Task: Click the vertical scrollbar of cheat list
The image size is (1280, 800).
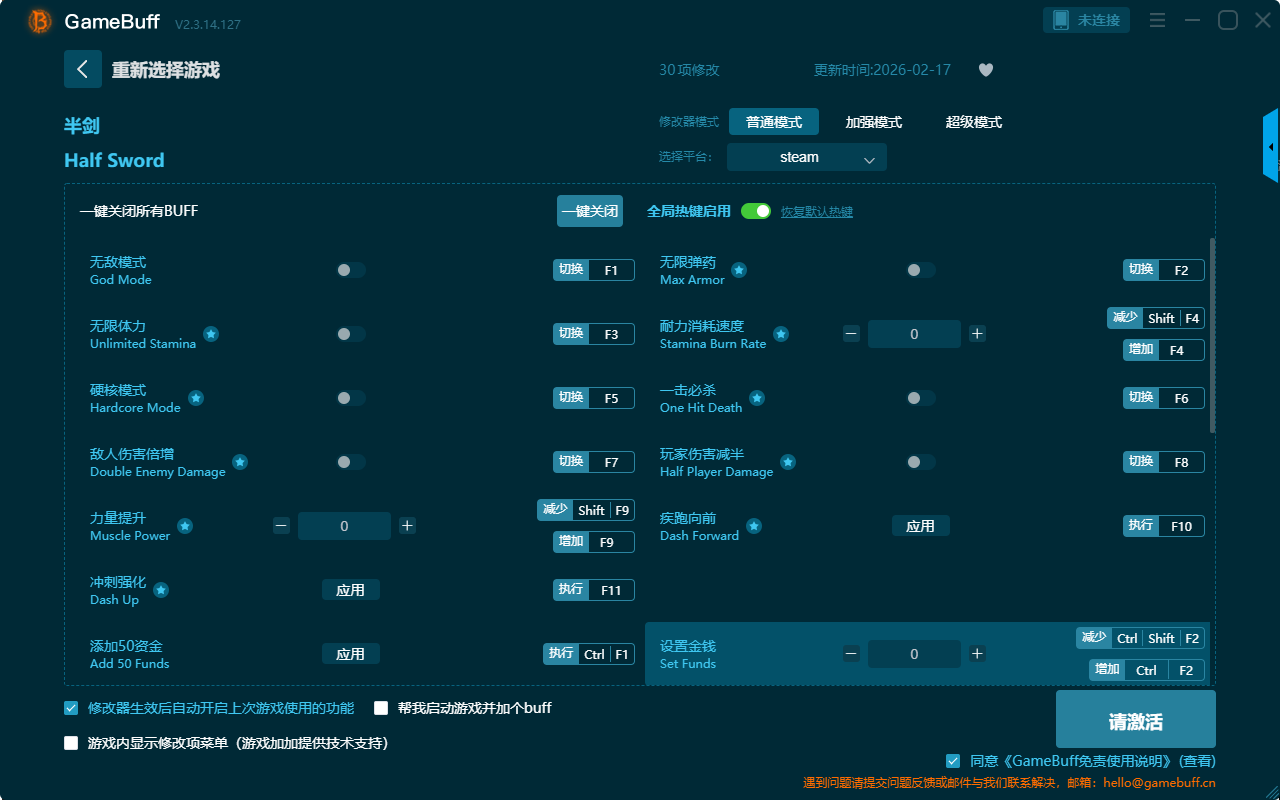Action: pyautogui.click(x=1213, y=335)
